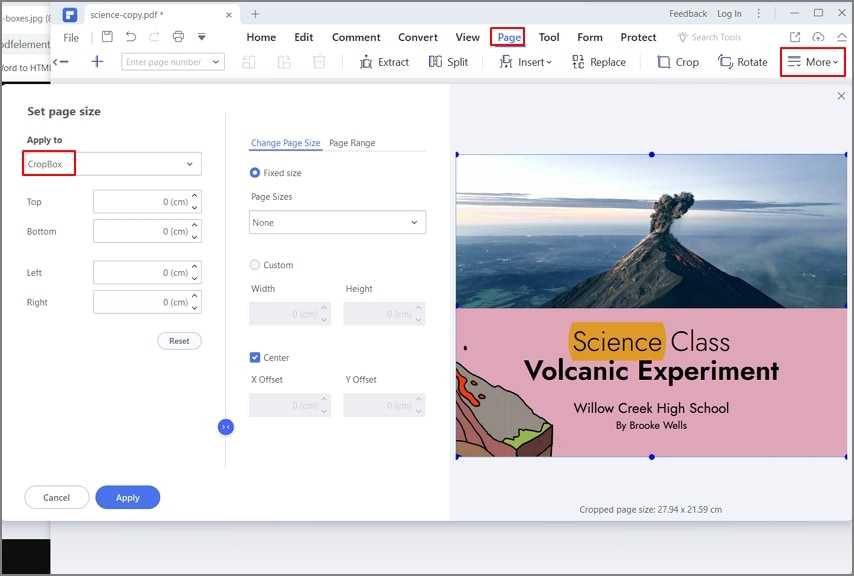Image resolution: width=854 pixels, height=576 pixels.
Task: Add a new tab with plus icon
Action: [x=255, y=14]
